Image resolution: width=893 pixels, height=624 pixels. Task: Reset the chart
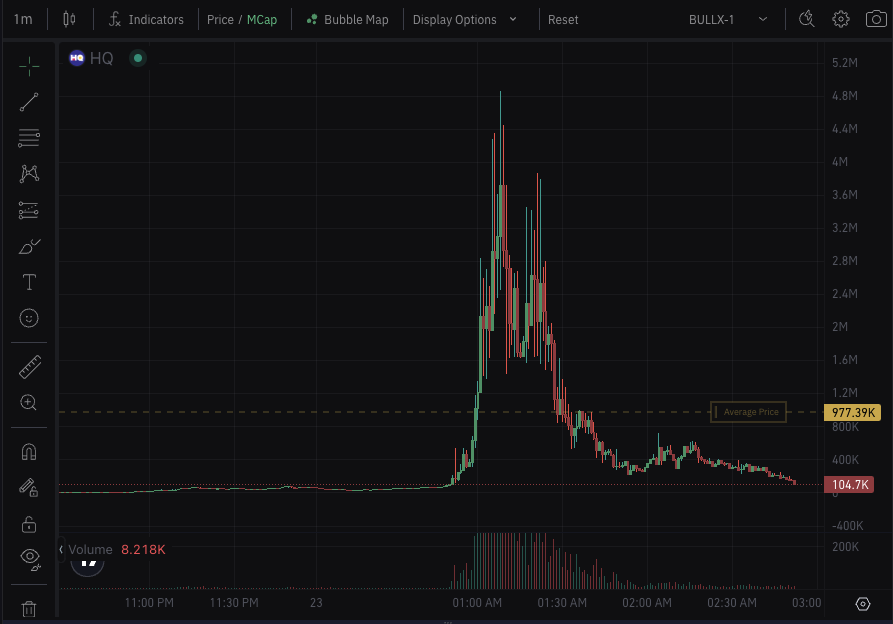pyautogui.click(x=563, y=19)
